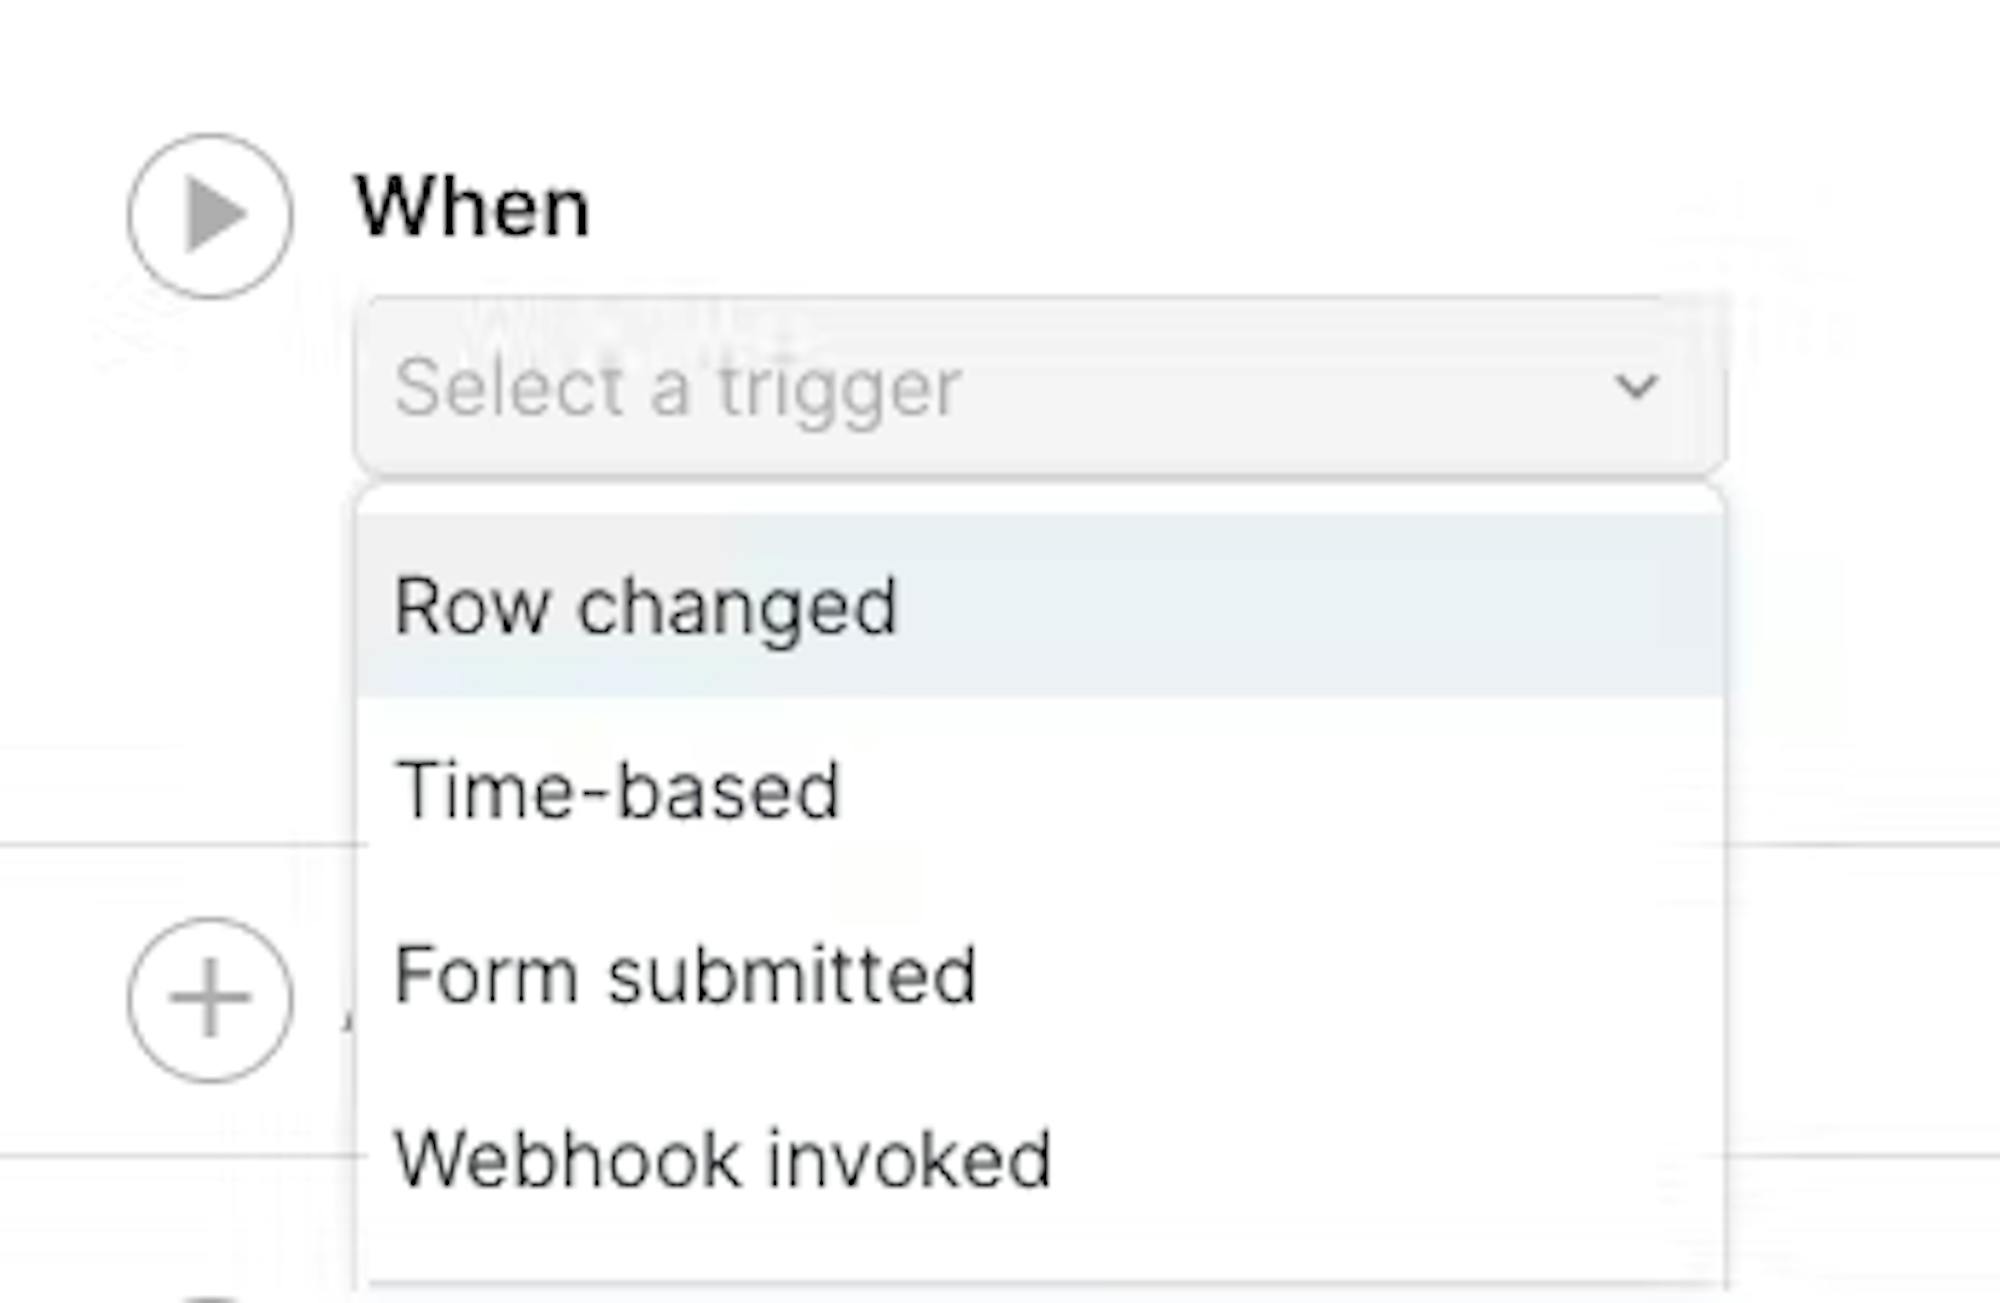Viewport: 2000px width, 1303px height.
Task: Click the play trigger icon beside When
Action: point(210,216)
